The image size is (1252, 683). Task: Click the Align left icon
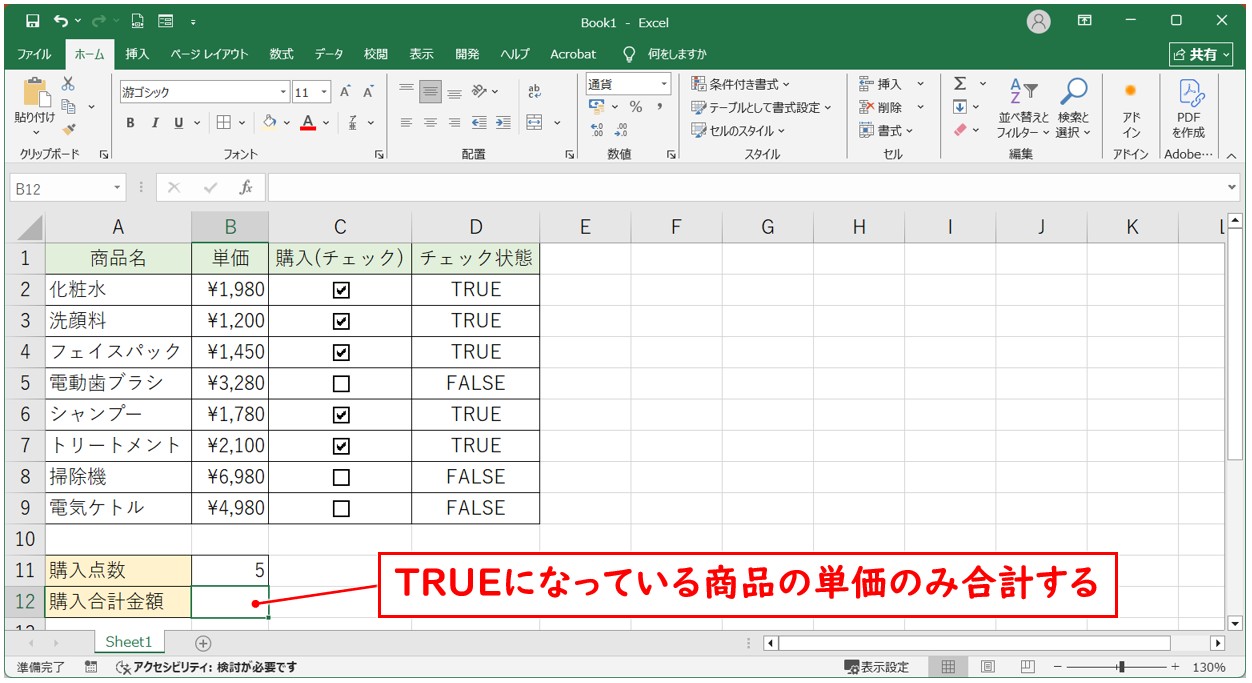(406, 123)
